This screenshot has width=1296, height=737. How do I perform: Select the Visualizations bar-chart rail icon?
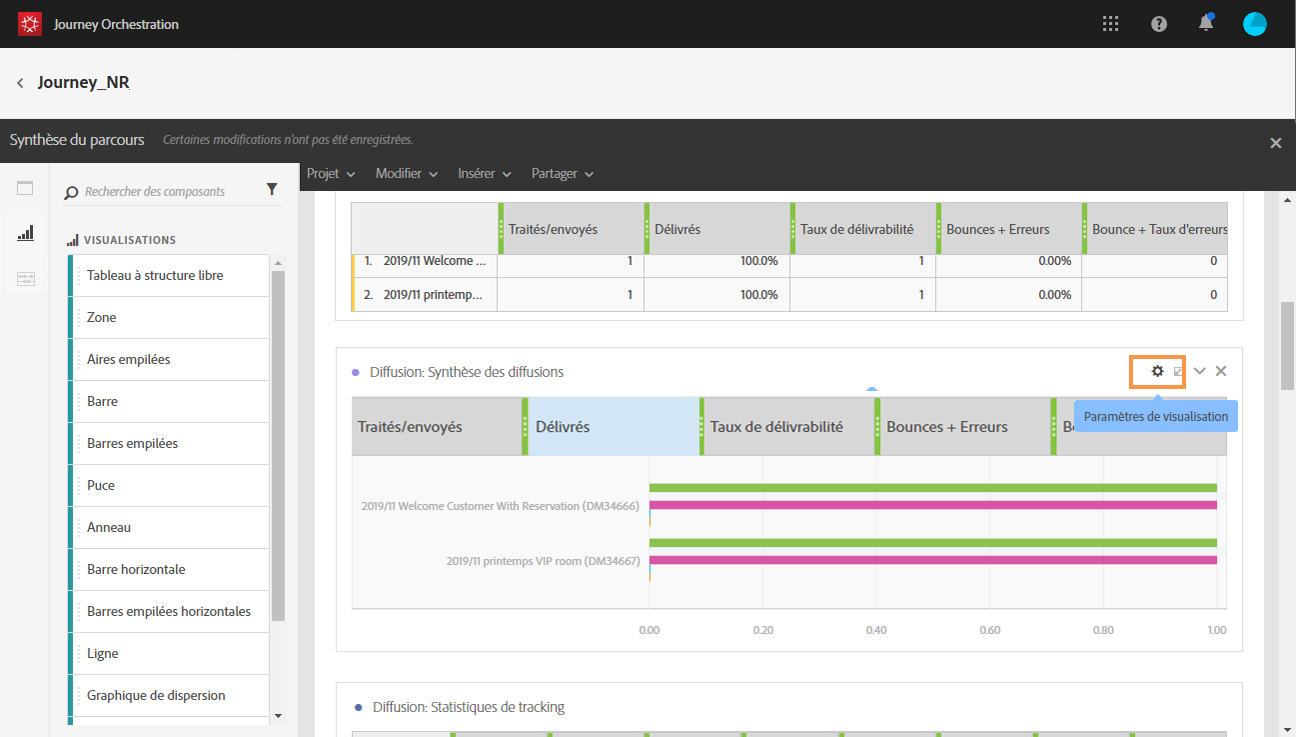click(25, 233)
